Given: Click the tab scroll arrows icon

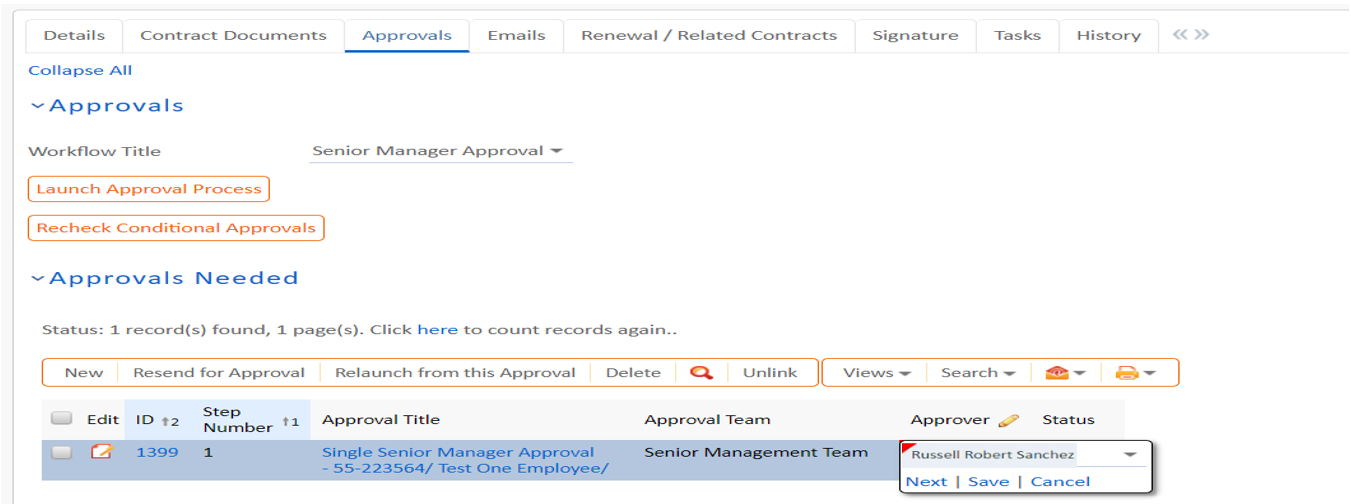Looking at the screenshot, I should pos(1190,35).
